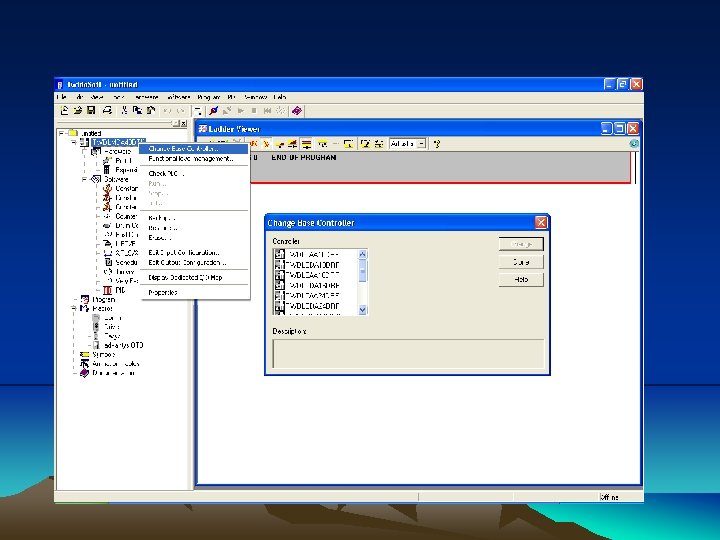Screen dimensions: 720x540
Task: Click the Constants icon in the tree
Action: [107, 188]
